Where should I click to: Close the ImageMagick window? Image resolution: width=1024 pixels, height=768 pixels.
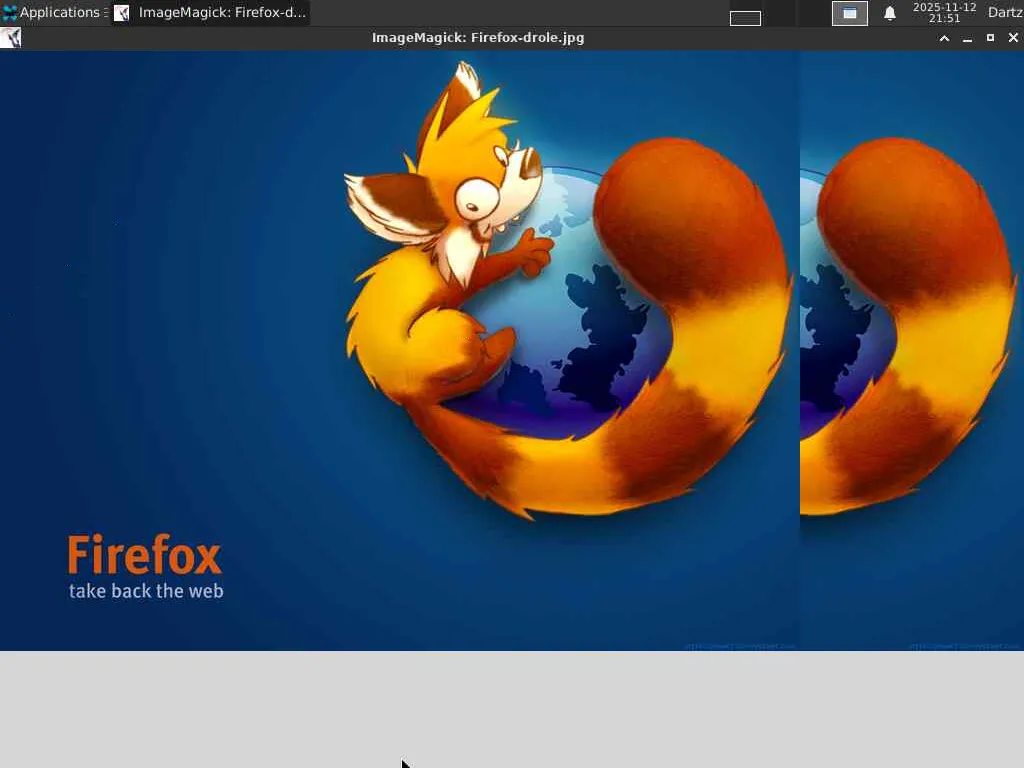[x=1013, y=38]
